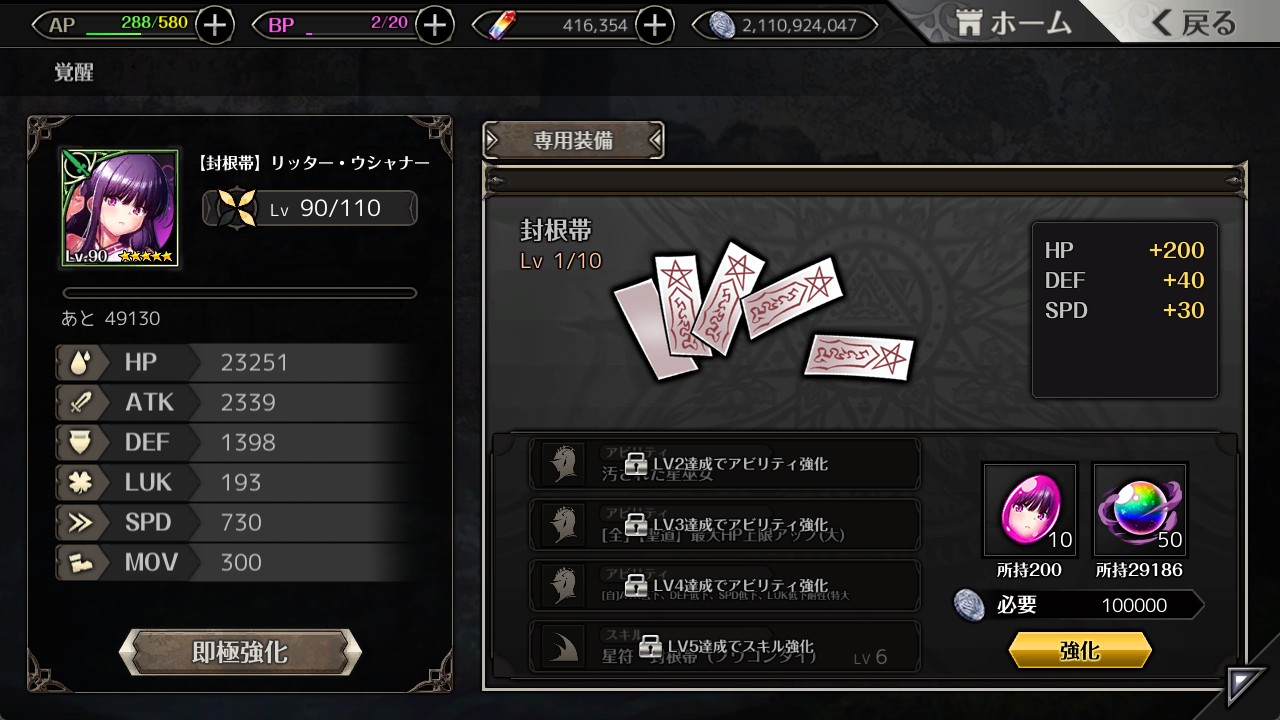Tap the awakening butterfly level icon
Viewport: 1280px width, 720px height.
(x=239, y=208)
